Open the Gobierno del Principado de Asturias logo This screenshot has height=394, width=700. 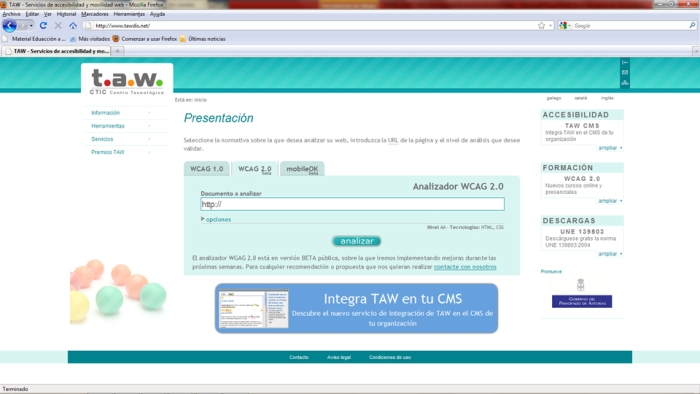tap(582, 293)
